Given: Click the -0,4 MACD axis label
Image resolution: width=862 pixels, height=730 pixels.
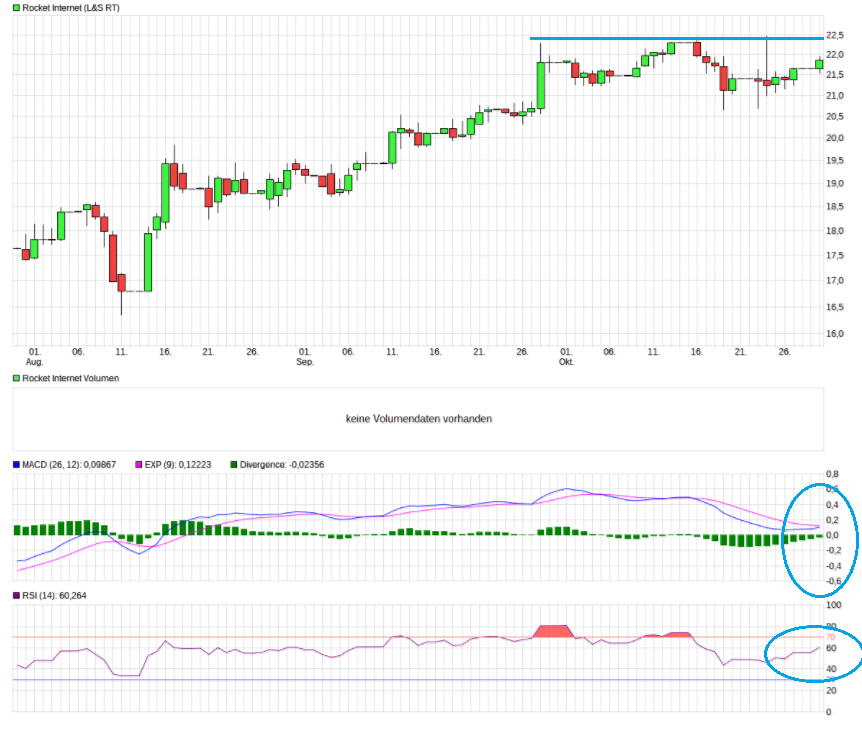Looking at the screenshot, I should click(x=833, y=566).
